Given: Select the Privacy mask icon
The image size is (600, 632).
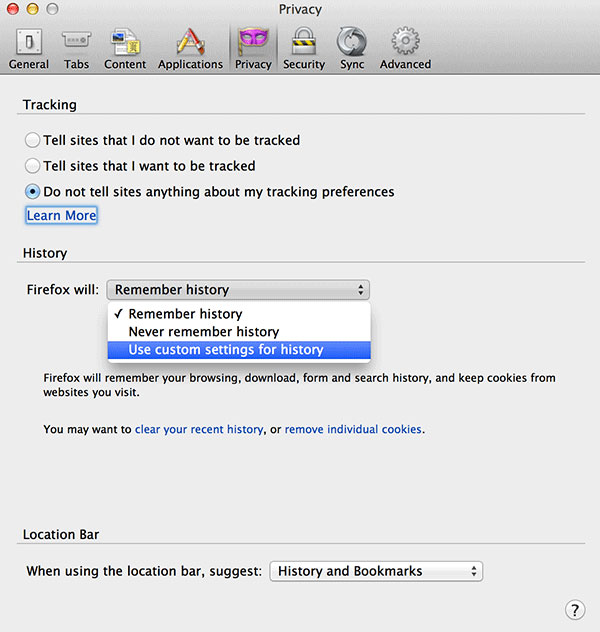Looking at the screenshot, I should [253, 41].
